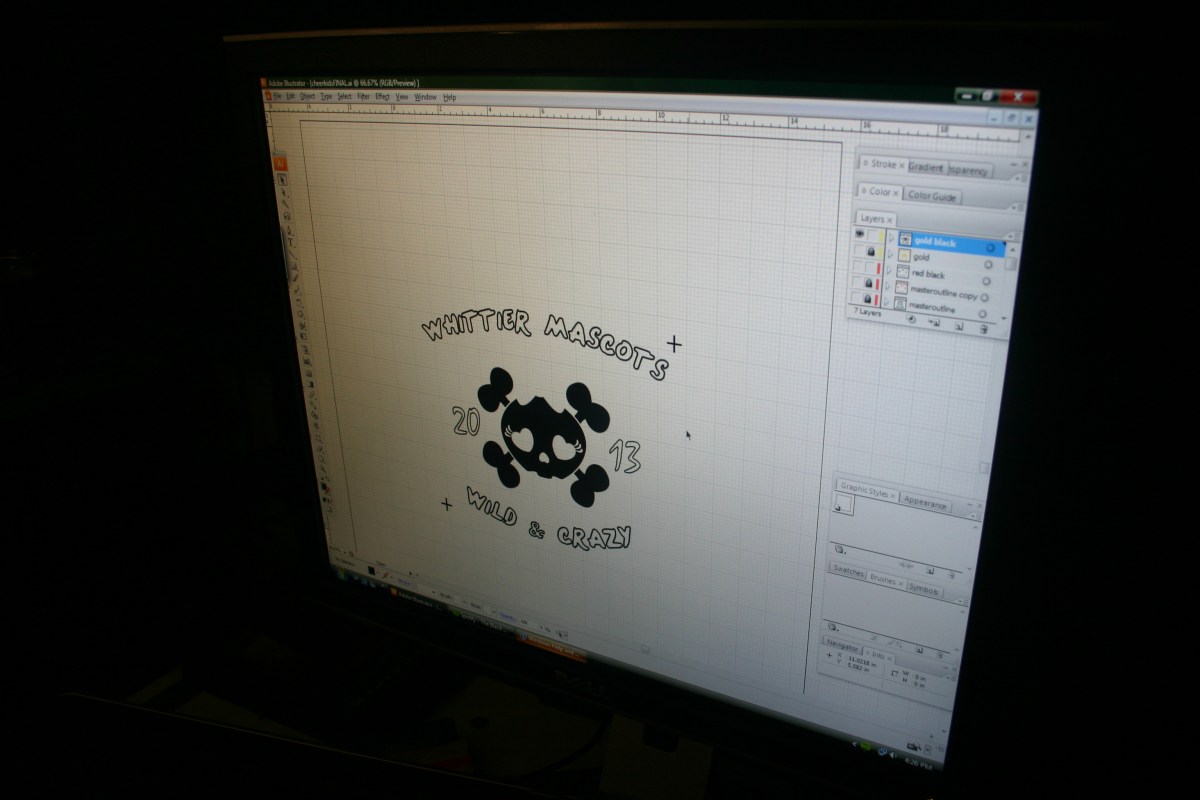This screenshot has width=1200, height=800.
Task: Open the Effect menu
Action: coord(382,97)
